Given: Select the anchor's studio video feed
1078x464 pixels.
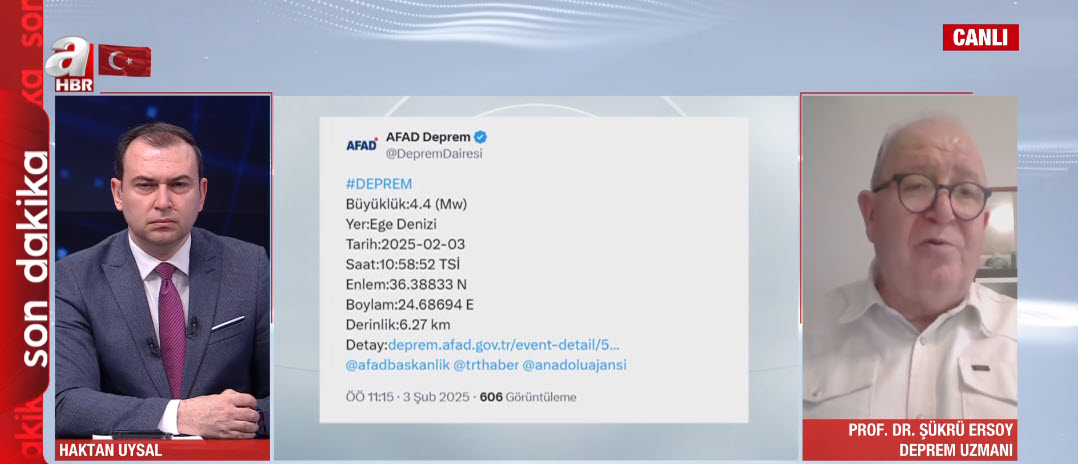Looking at the screenshot, I should (162, 267).
